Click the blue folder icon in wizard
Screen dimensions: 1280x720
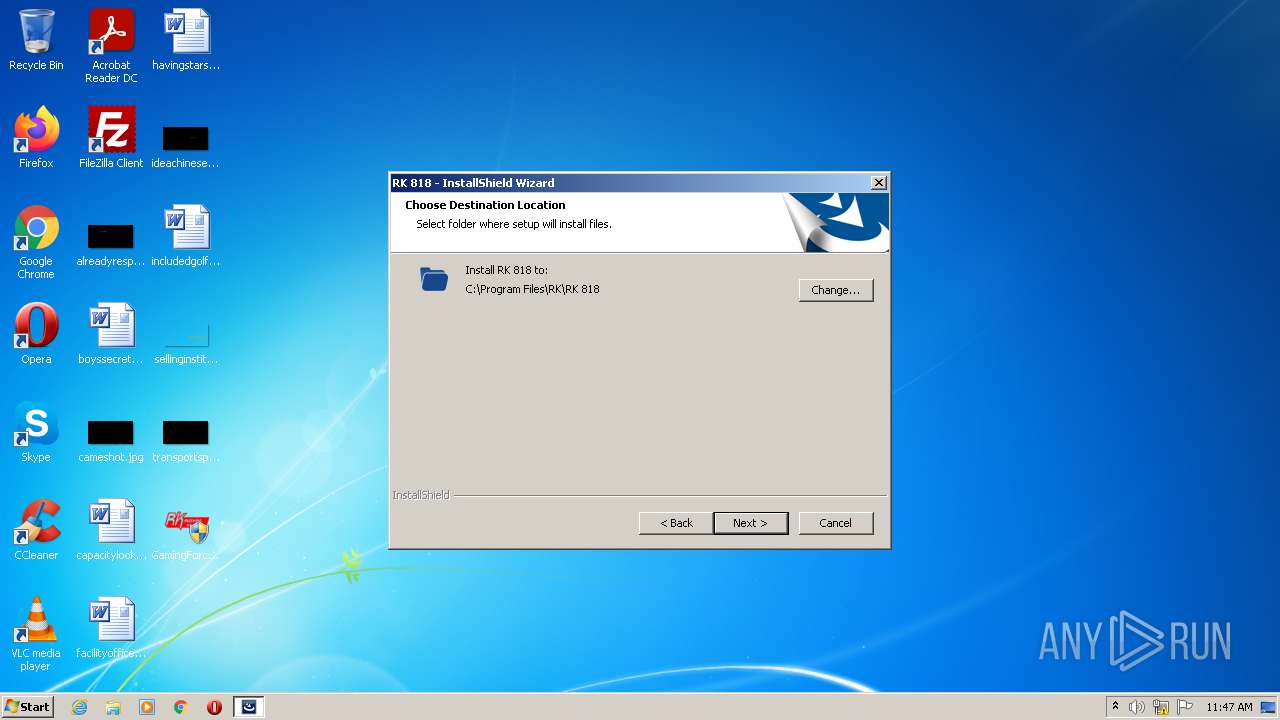click(x=434, y=280)
